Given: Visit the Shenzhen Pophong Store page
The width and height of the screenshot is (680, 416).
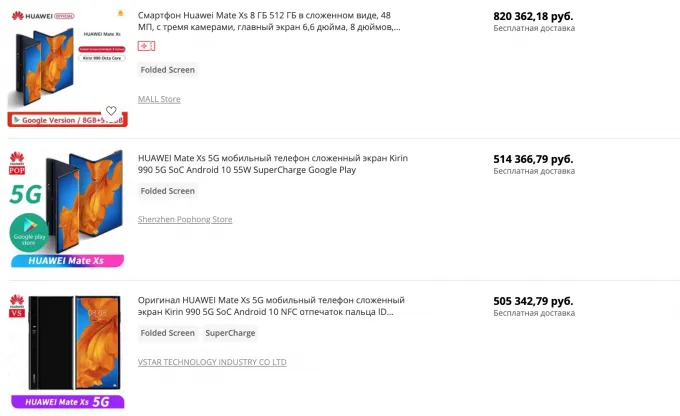Looking at the screenshot, I should (x=185, y=219).
